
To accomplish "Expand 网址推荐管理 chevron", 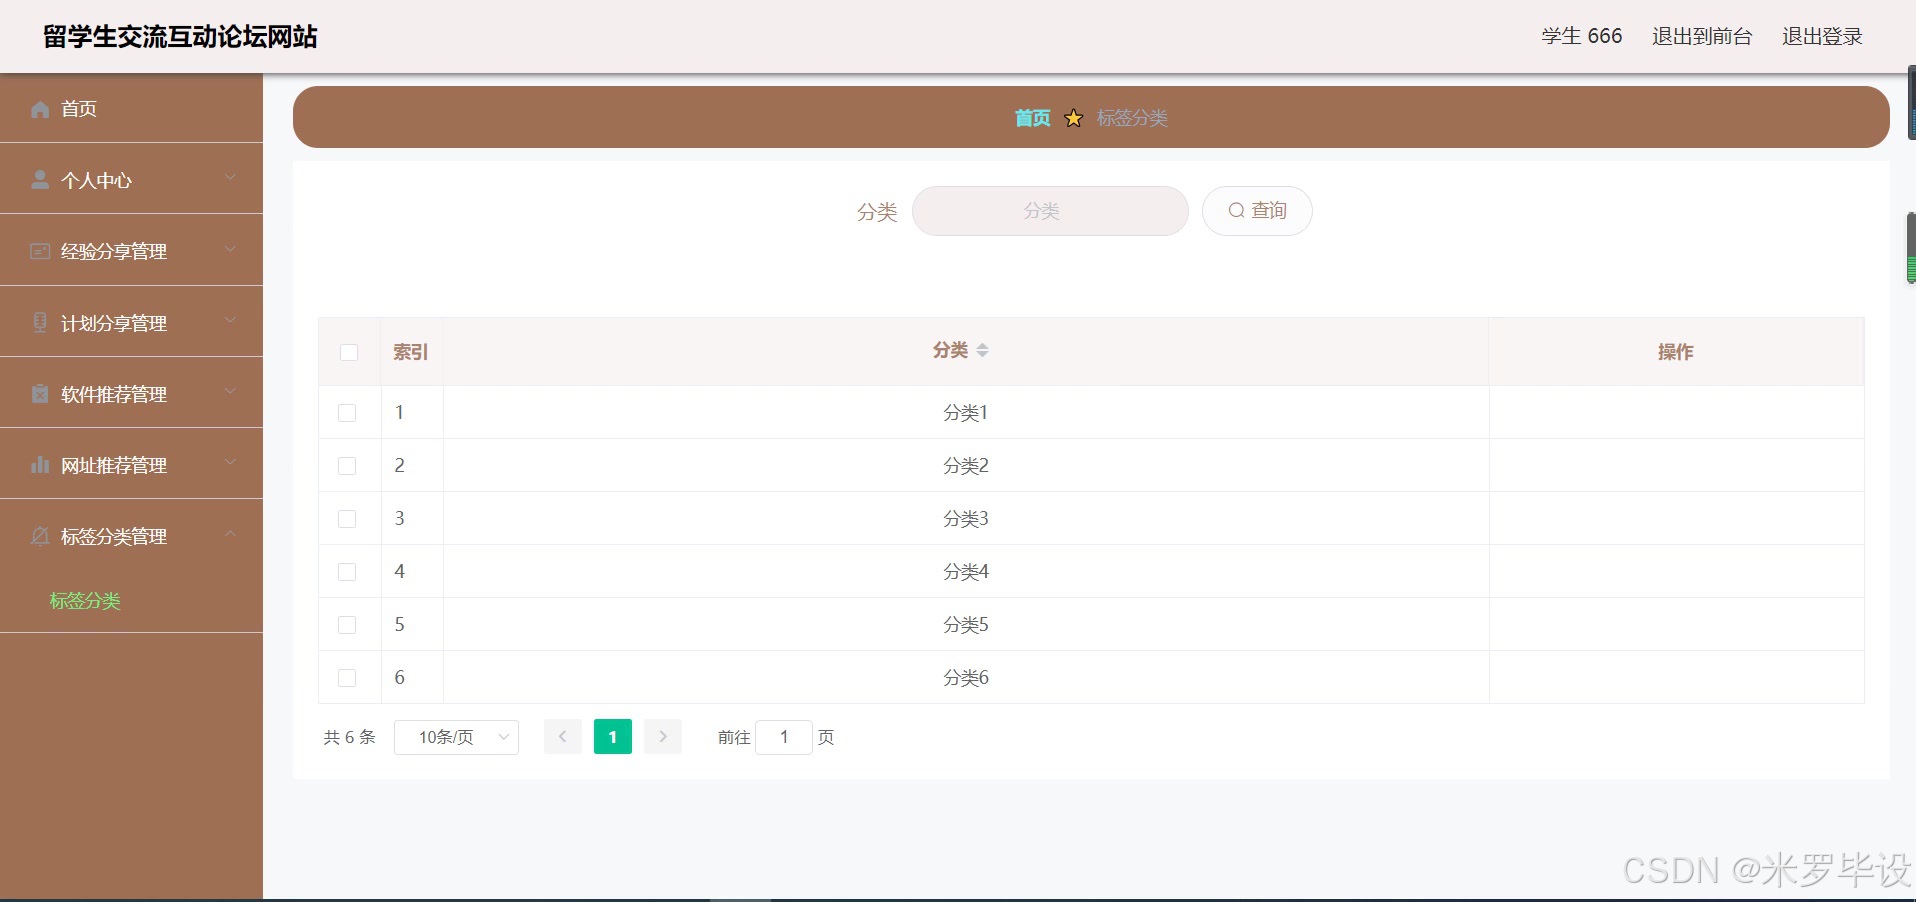I will [231, 462].
